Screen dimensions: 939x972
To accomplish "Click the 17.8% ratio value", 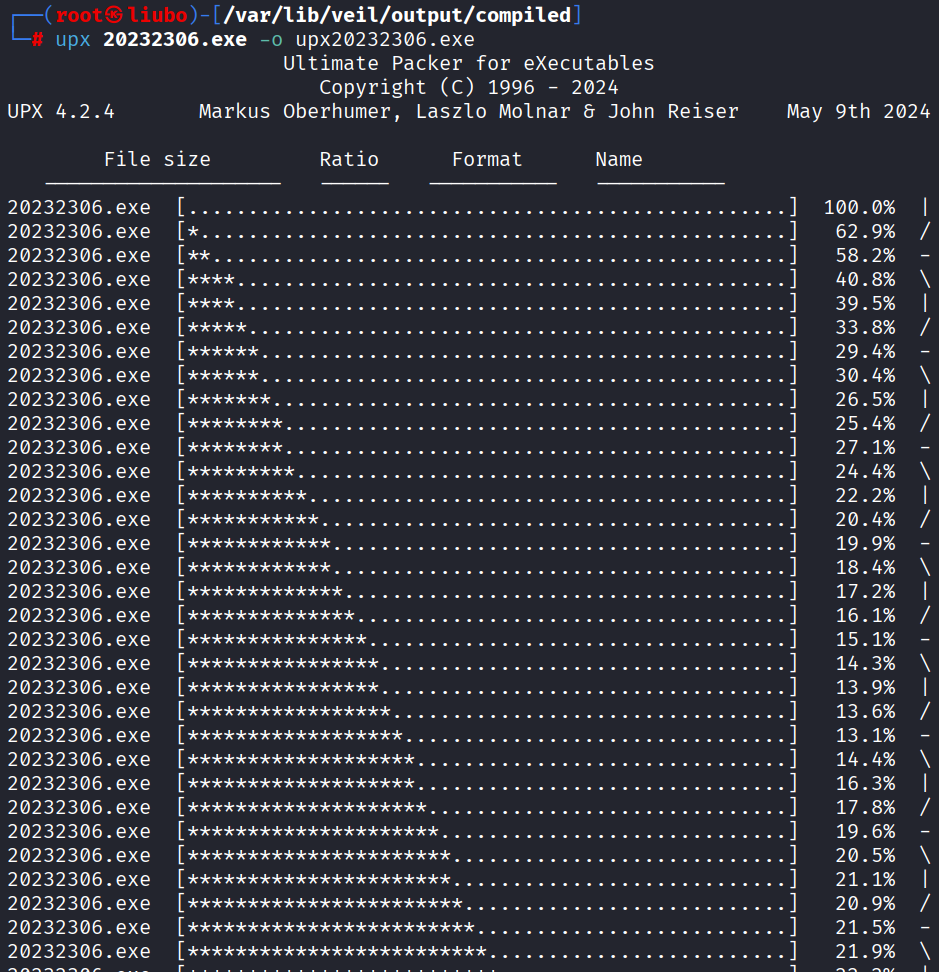I will click(x=865, y=808).
